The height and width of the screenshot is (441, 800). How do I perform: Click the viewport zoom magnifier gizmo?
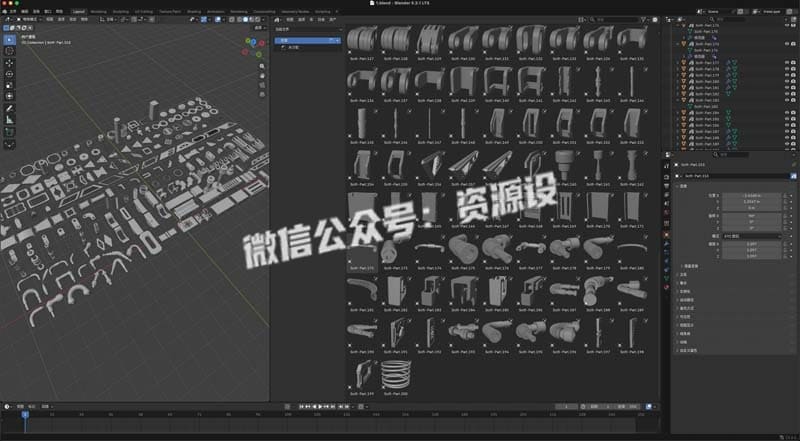262,66
